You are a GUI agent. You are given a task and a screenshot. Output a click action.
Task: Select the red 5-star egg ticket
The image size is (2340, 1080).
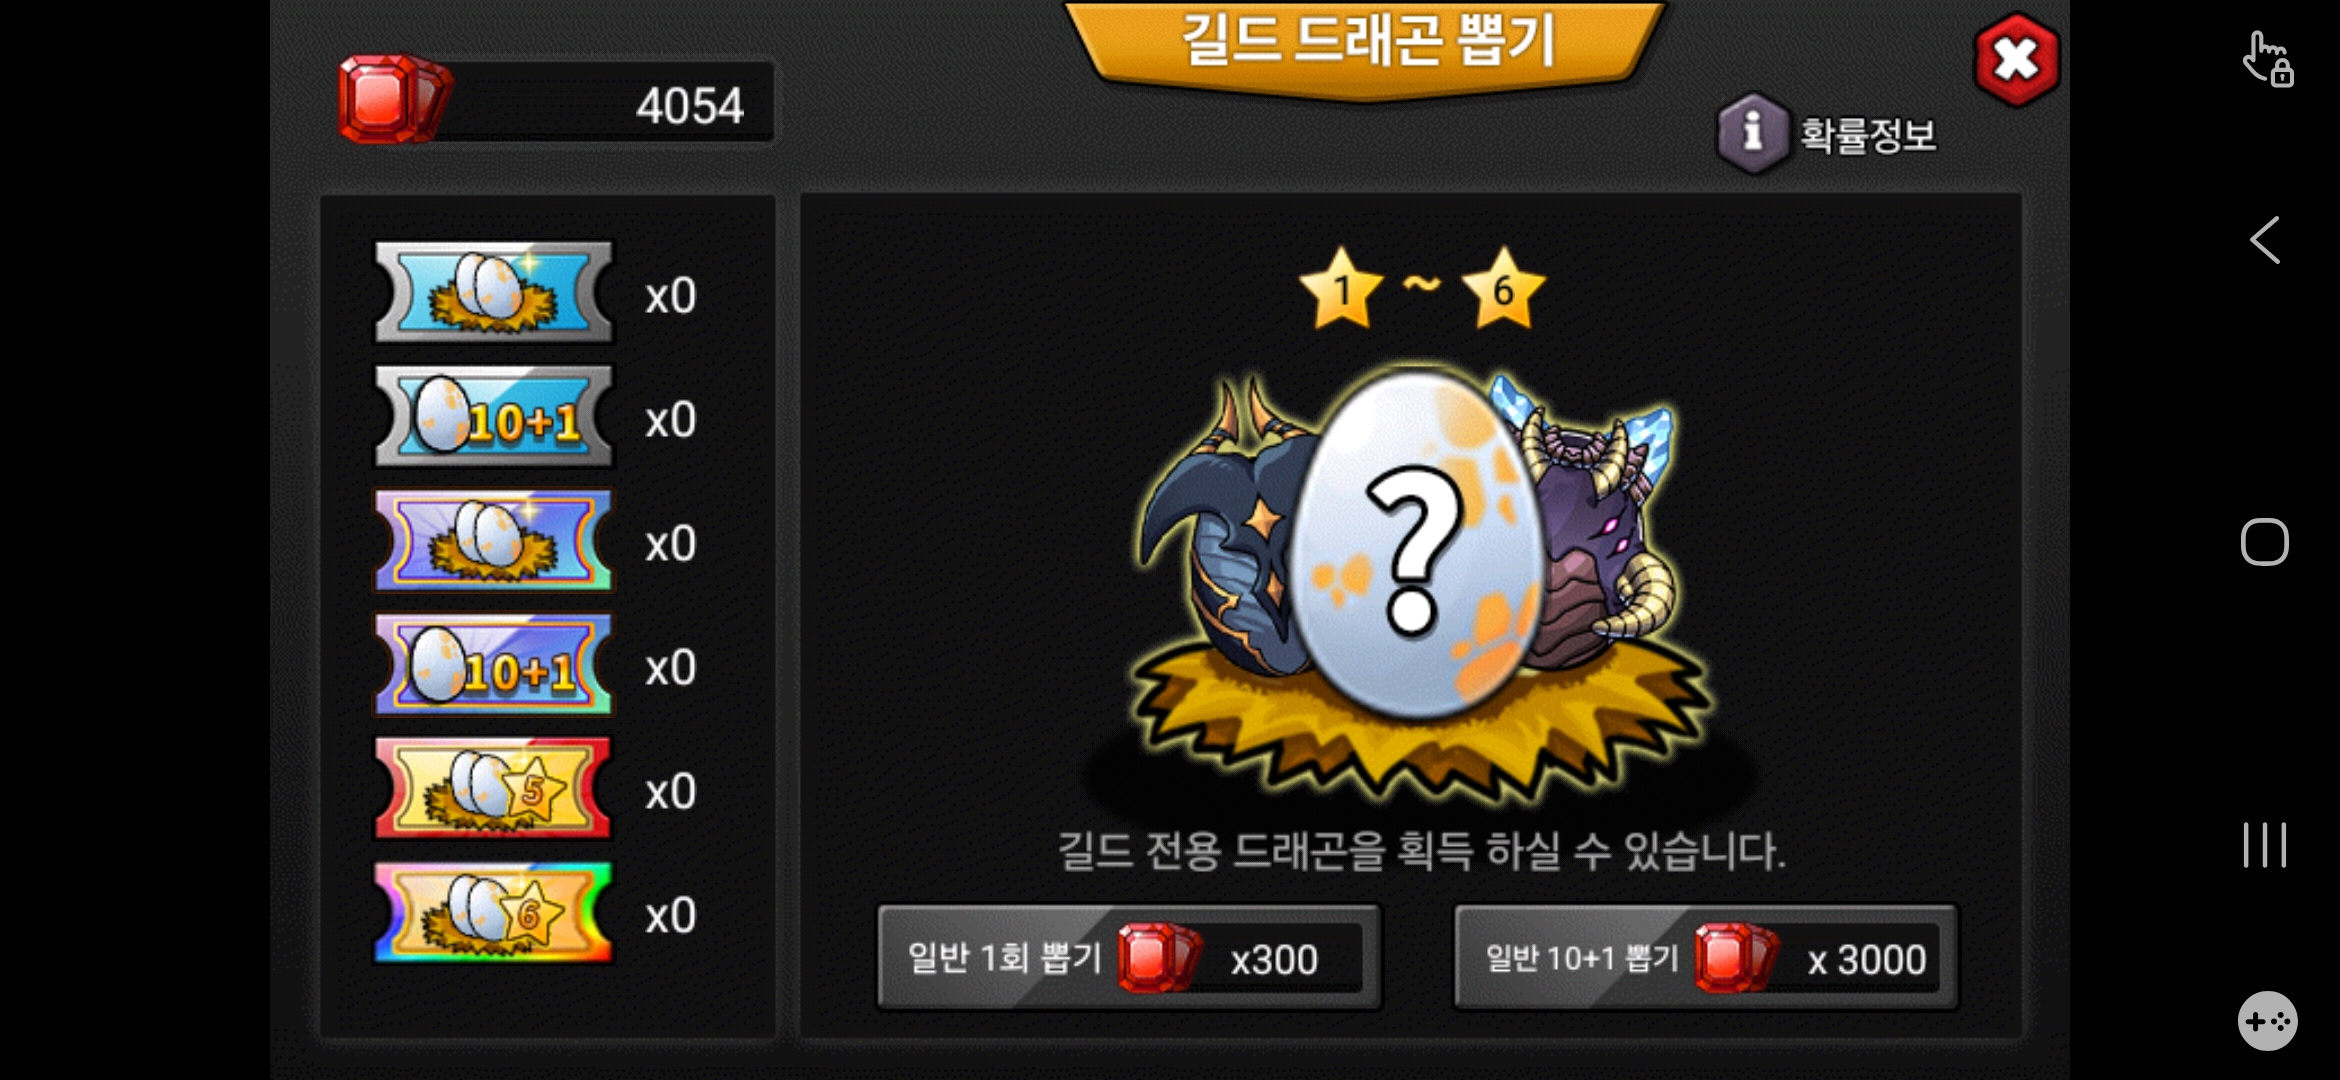(494, 789)
